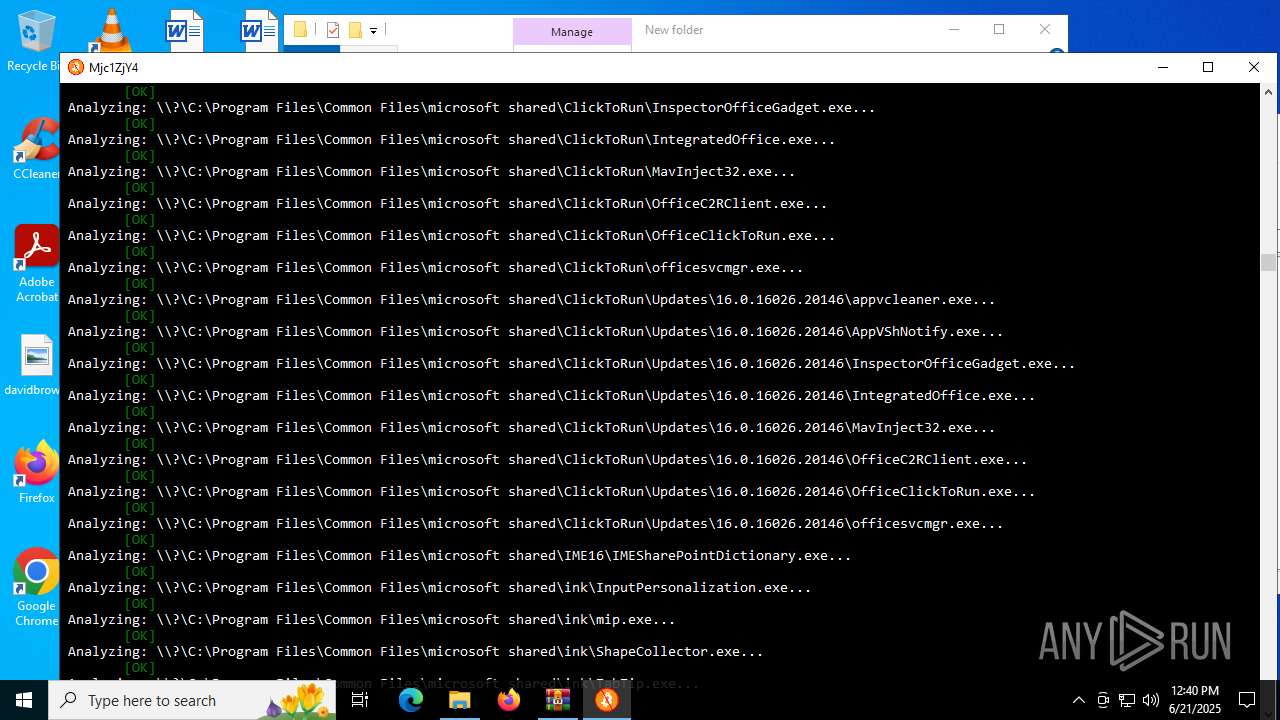Click the line analyzing Updates officesvcmgr.exe

tap(535, 524)
